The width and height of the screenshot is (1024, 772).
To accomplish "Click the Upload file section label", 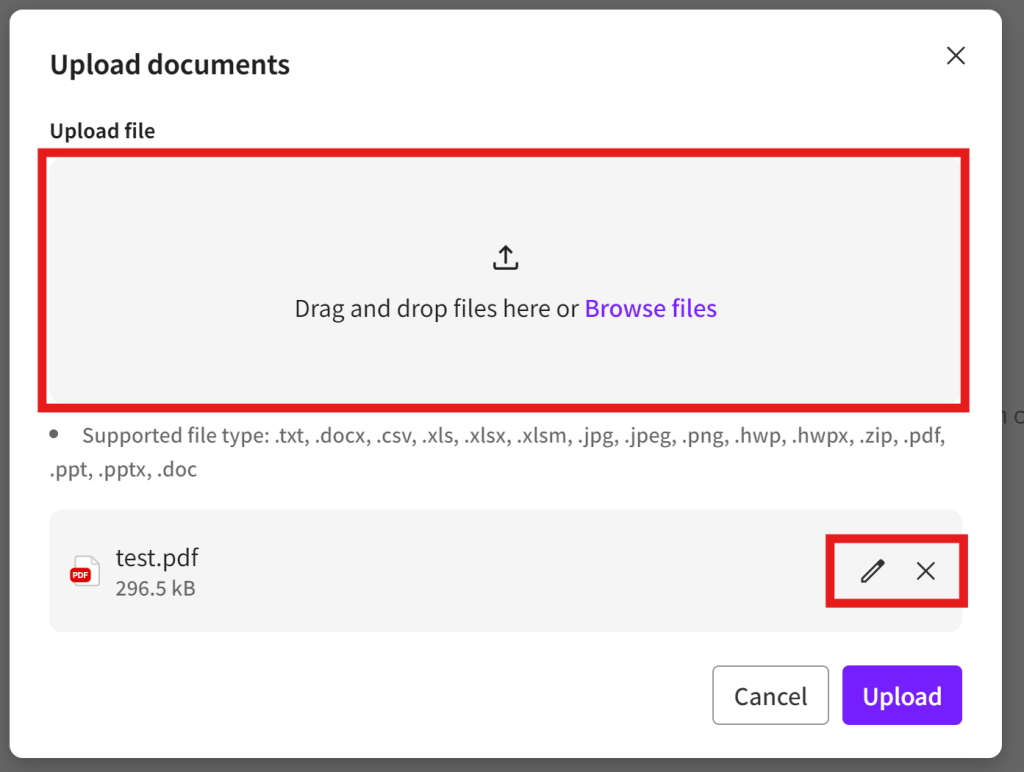I will [x=101, y=131].
